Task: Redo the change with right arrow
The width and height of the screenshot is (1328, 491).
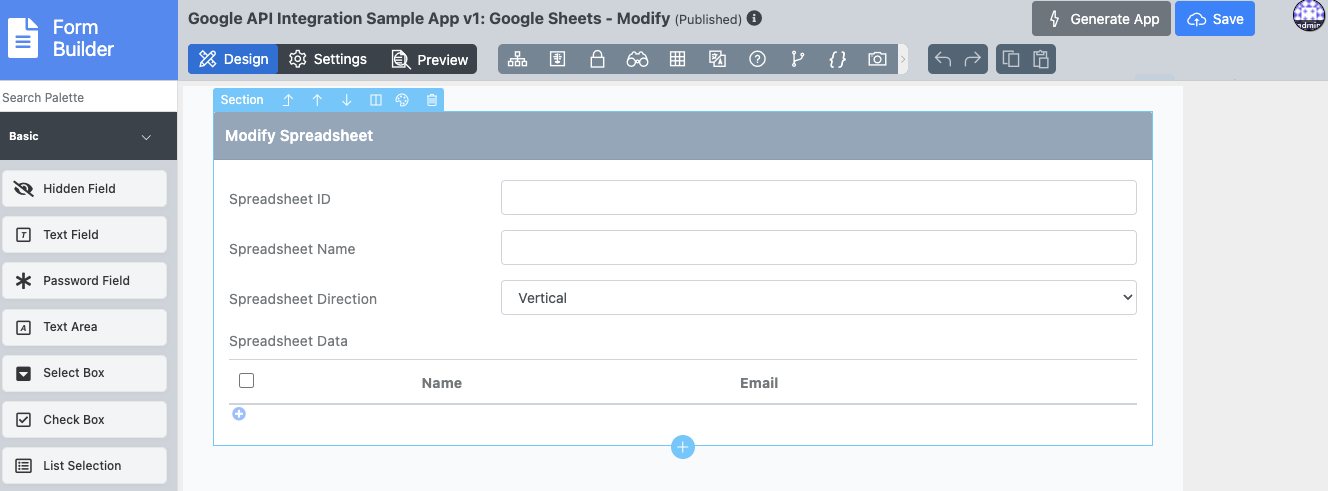Action: tap(972, 59)
